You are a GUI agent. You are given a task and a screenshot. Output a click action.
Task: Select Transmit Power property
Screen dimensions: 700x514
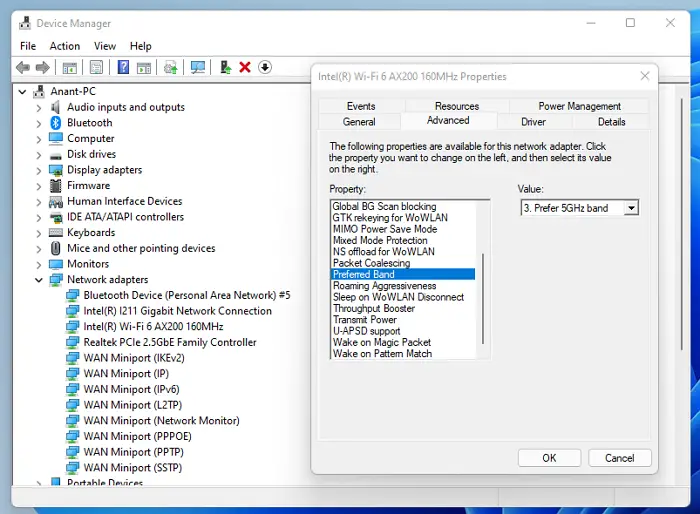pos(365,319)
